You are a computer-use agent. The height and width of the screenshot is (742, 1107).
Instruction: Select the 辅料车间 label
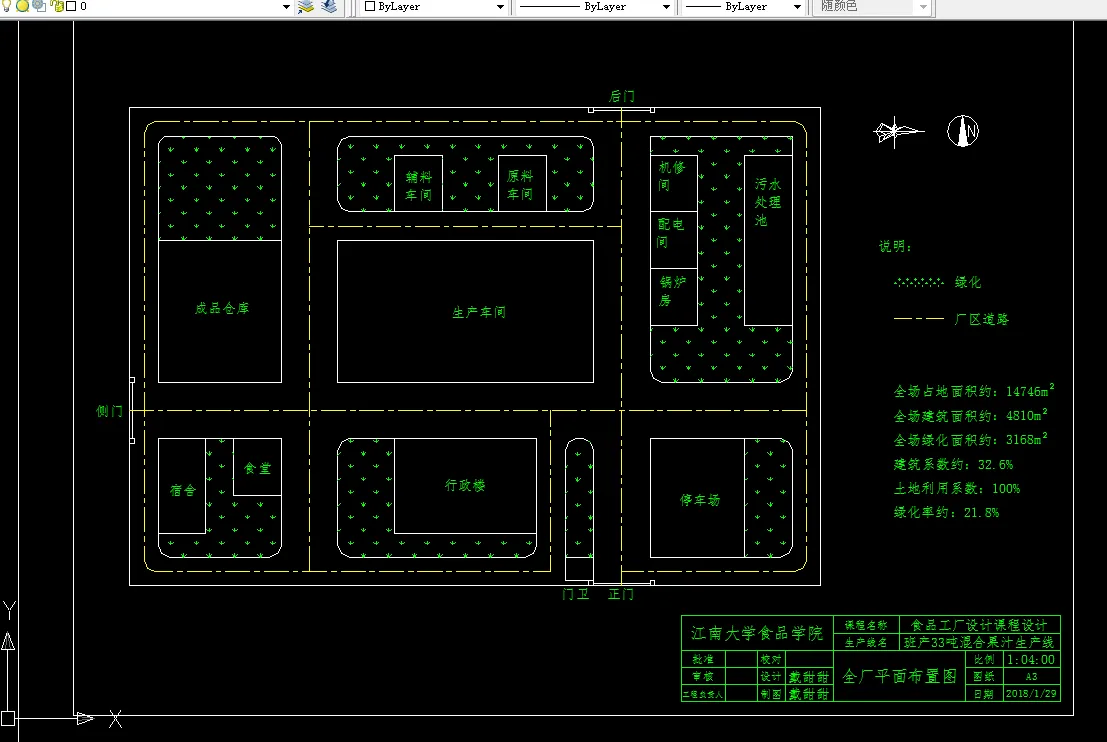point(418,186)
